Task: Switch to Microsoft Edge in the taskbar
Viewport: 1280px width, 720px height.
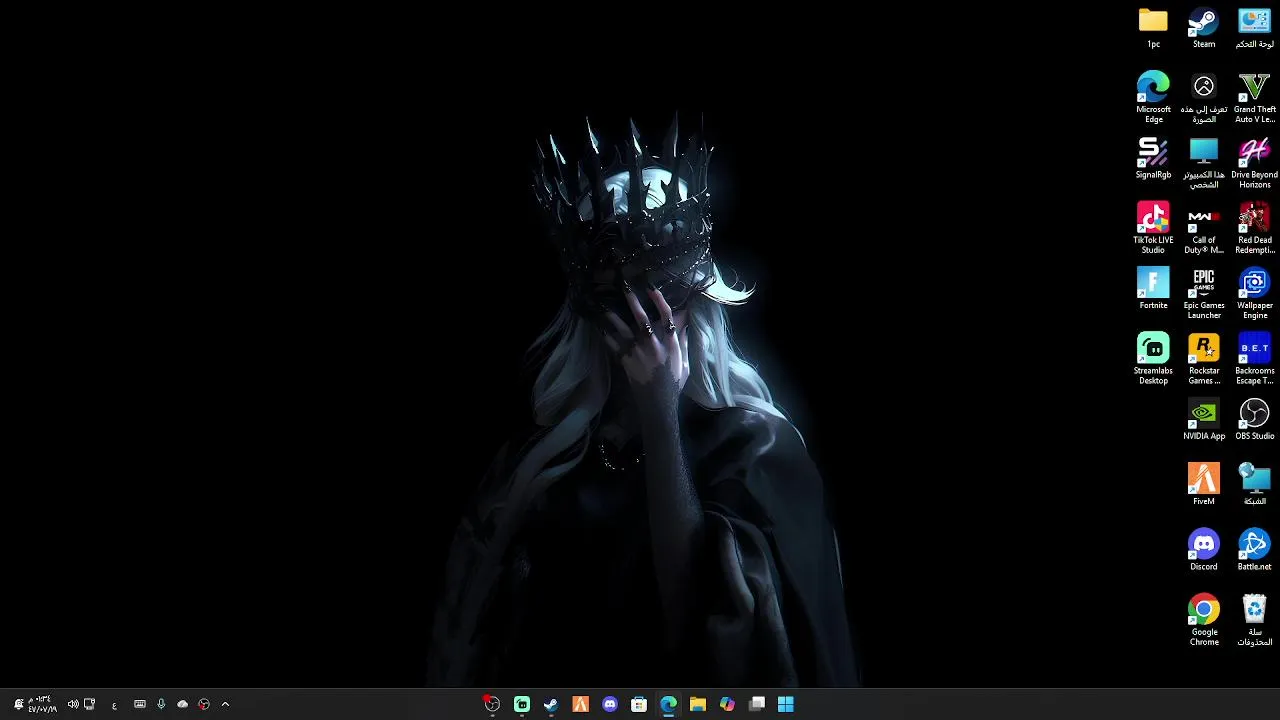Action: (x=668, y=704)
